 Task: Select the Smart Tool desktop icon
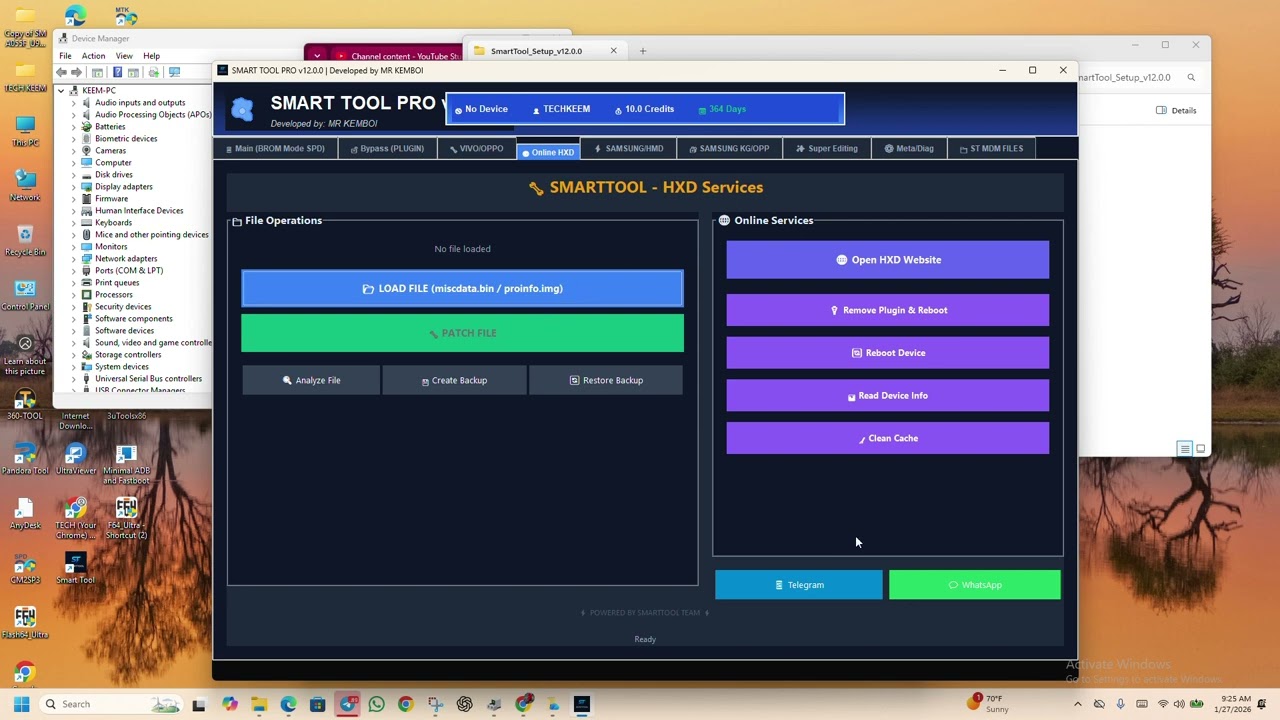click(x=75, y=567)
